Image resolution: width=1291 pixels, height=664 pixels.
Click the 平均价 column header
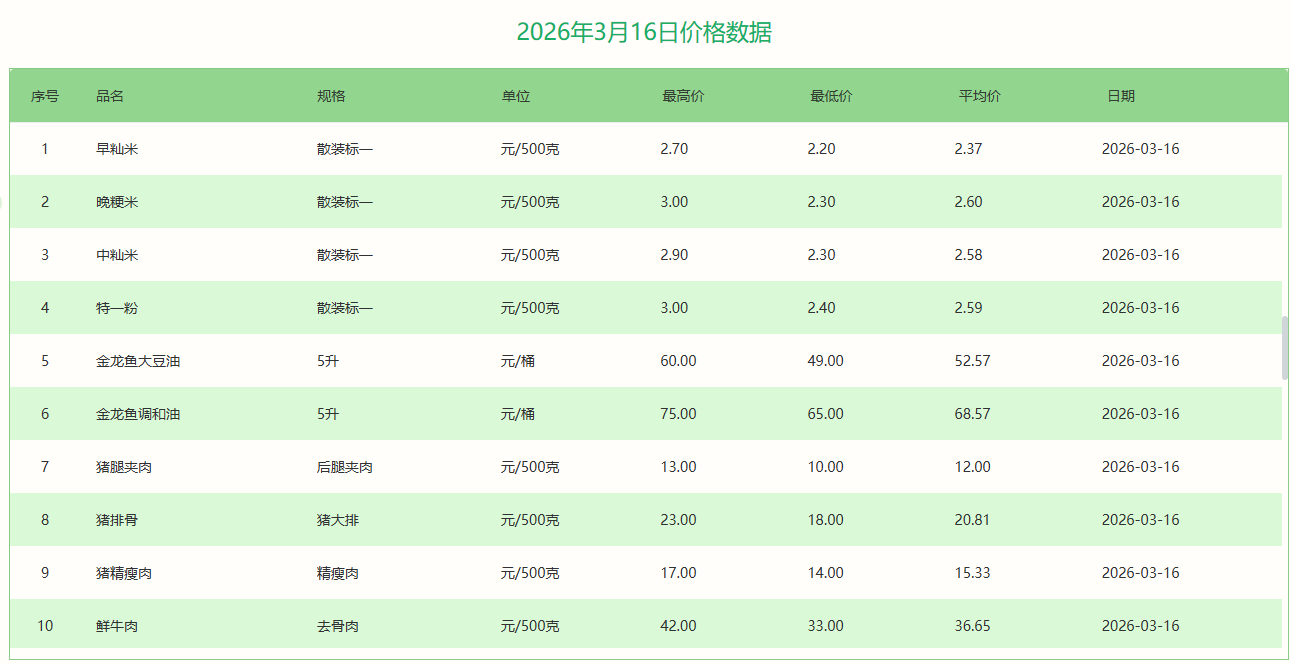pos(979,96)
